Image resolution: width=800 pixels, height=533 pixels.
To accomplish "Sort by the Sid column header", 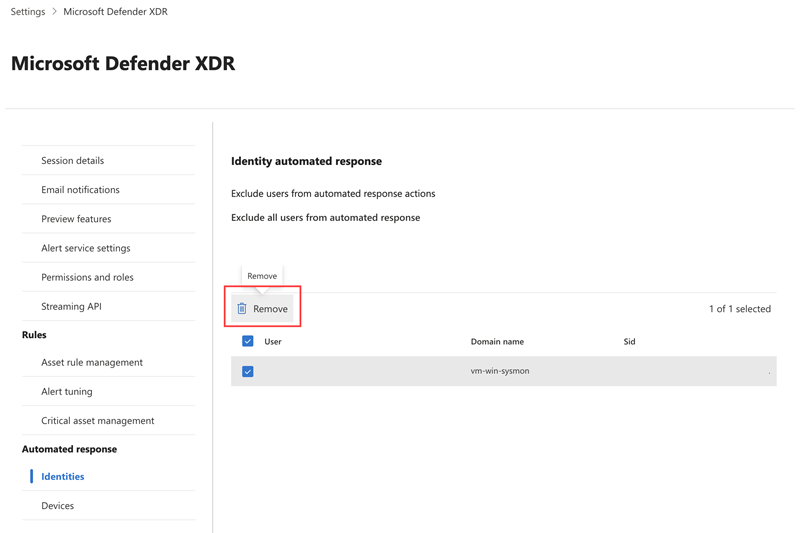I will click(629, 342).
